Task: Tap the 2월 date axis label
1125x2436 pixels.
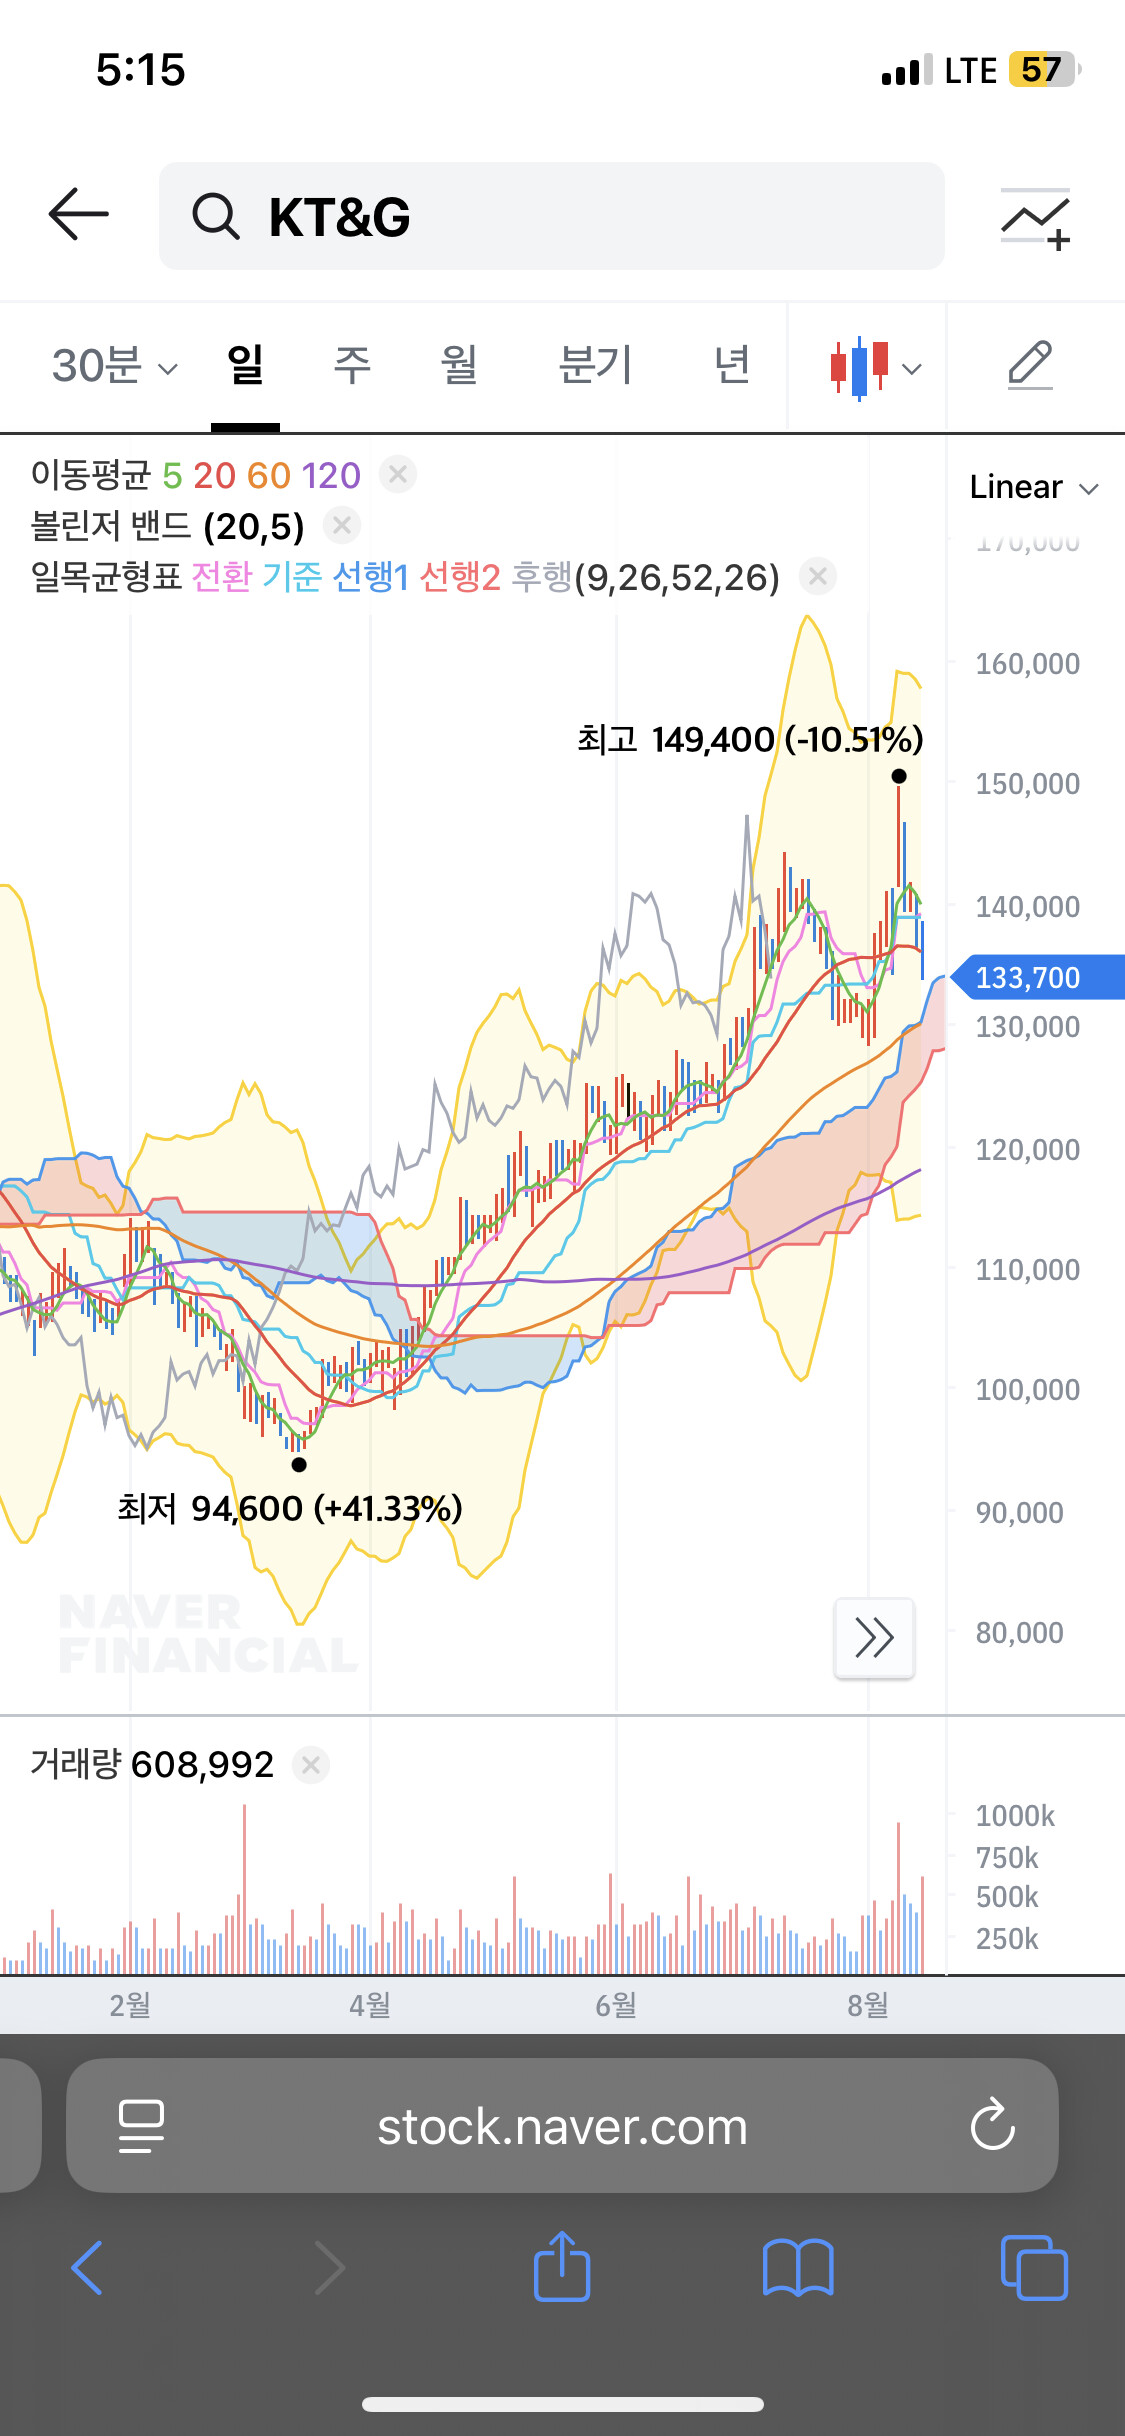Action: click(x=130, y=2005)
